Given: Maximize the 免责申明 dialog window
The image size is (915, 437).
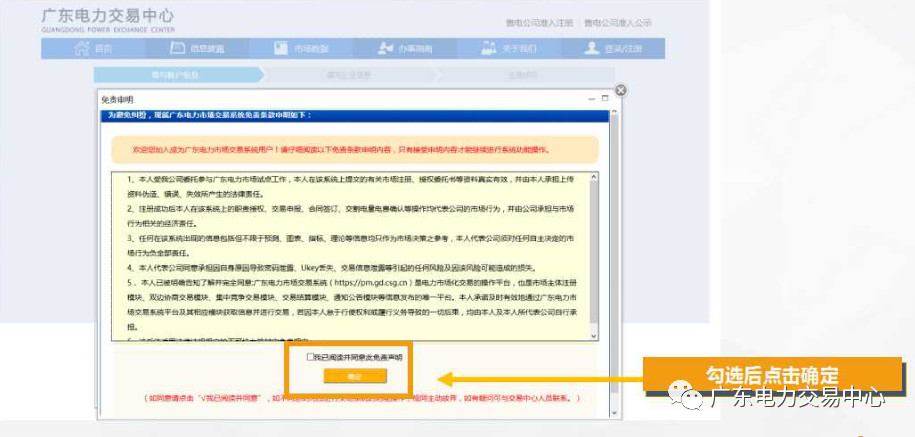Looking at the screenshot, I should coord(604,99).
